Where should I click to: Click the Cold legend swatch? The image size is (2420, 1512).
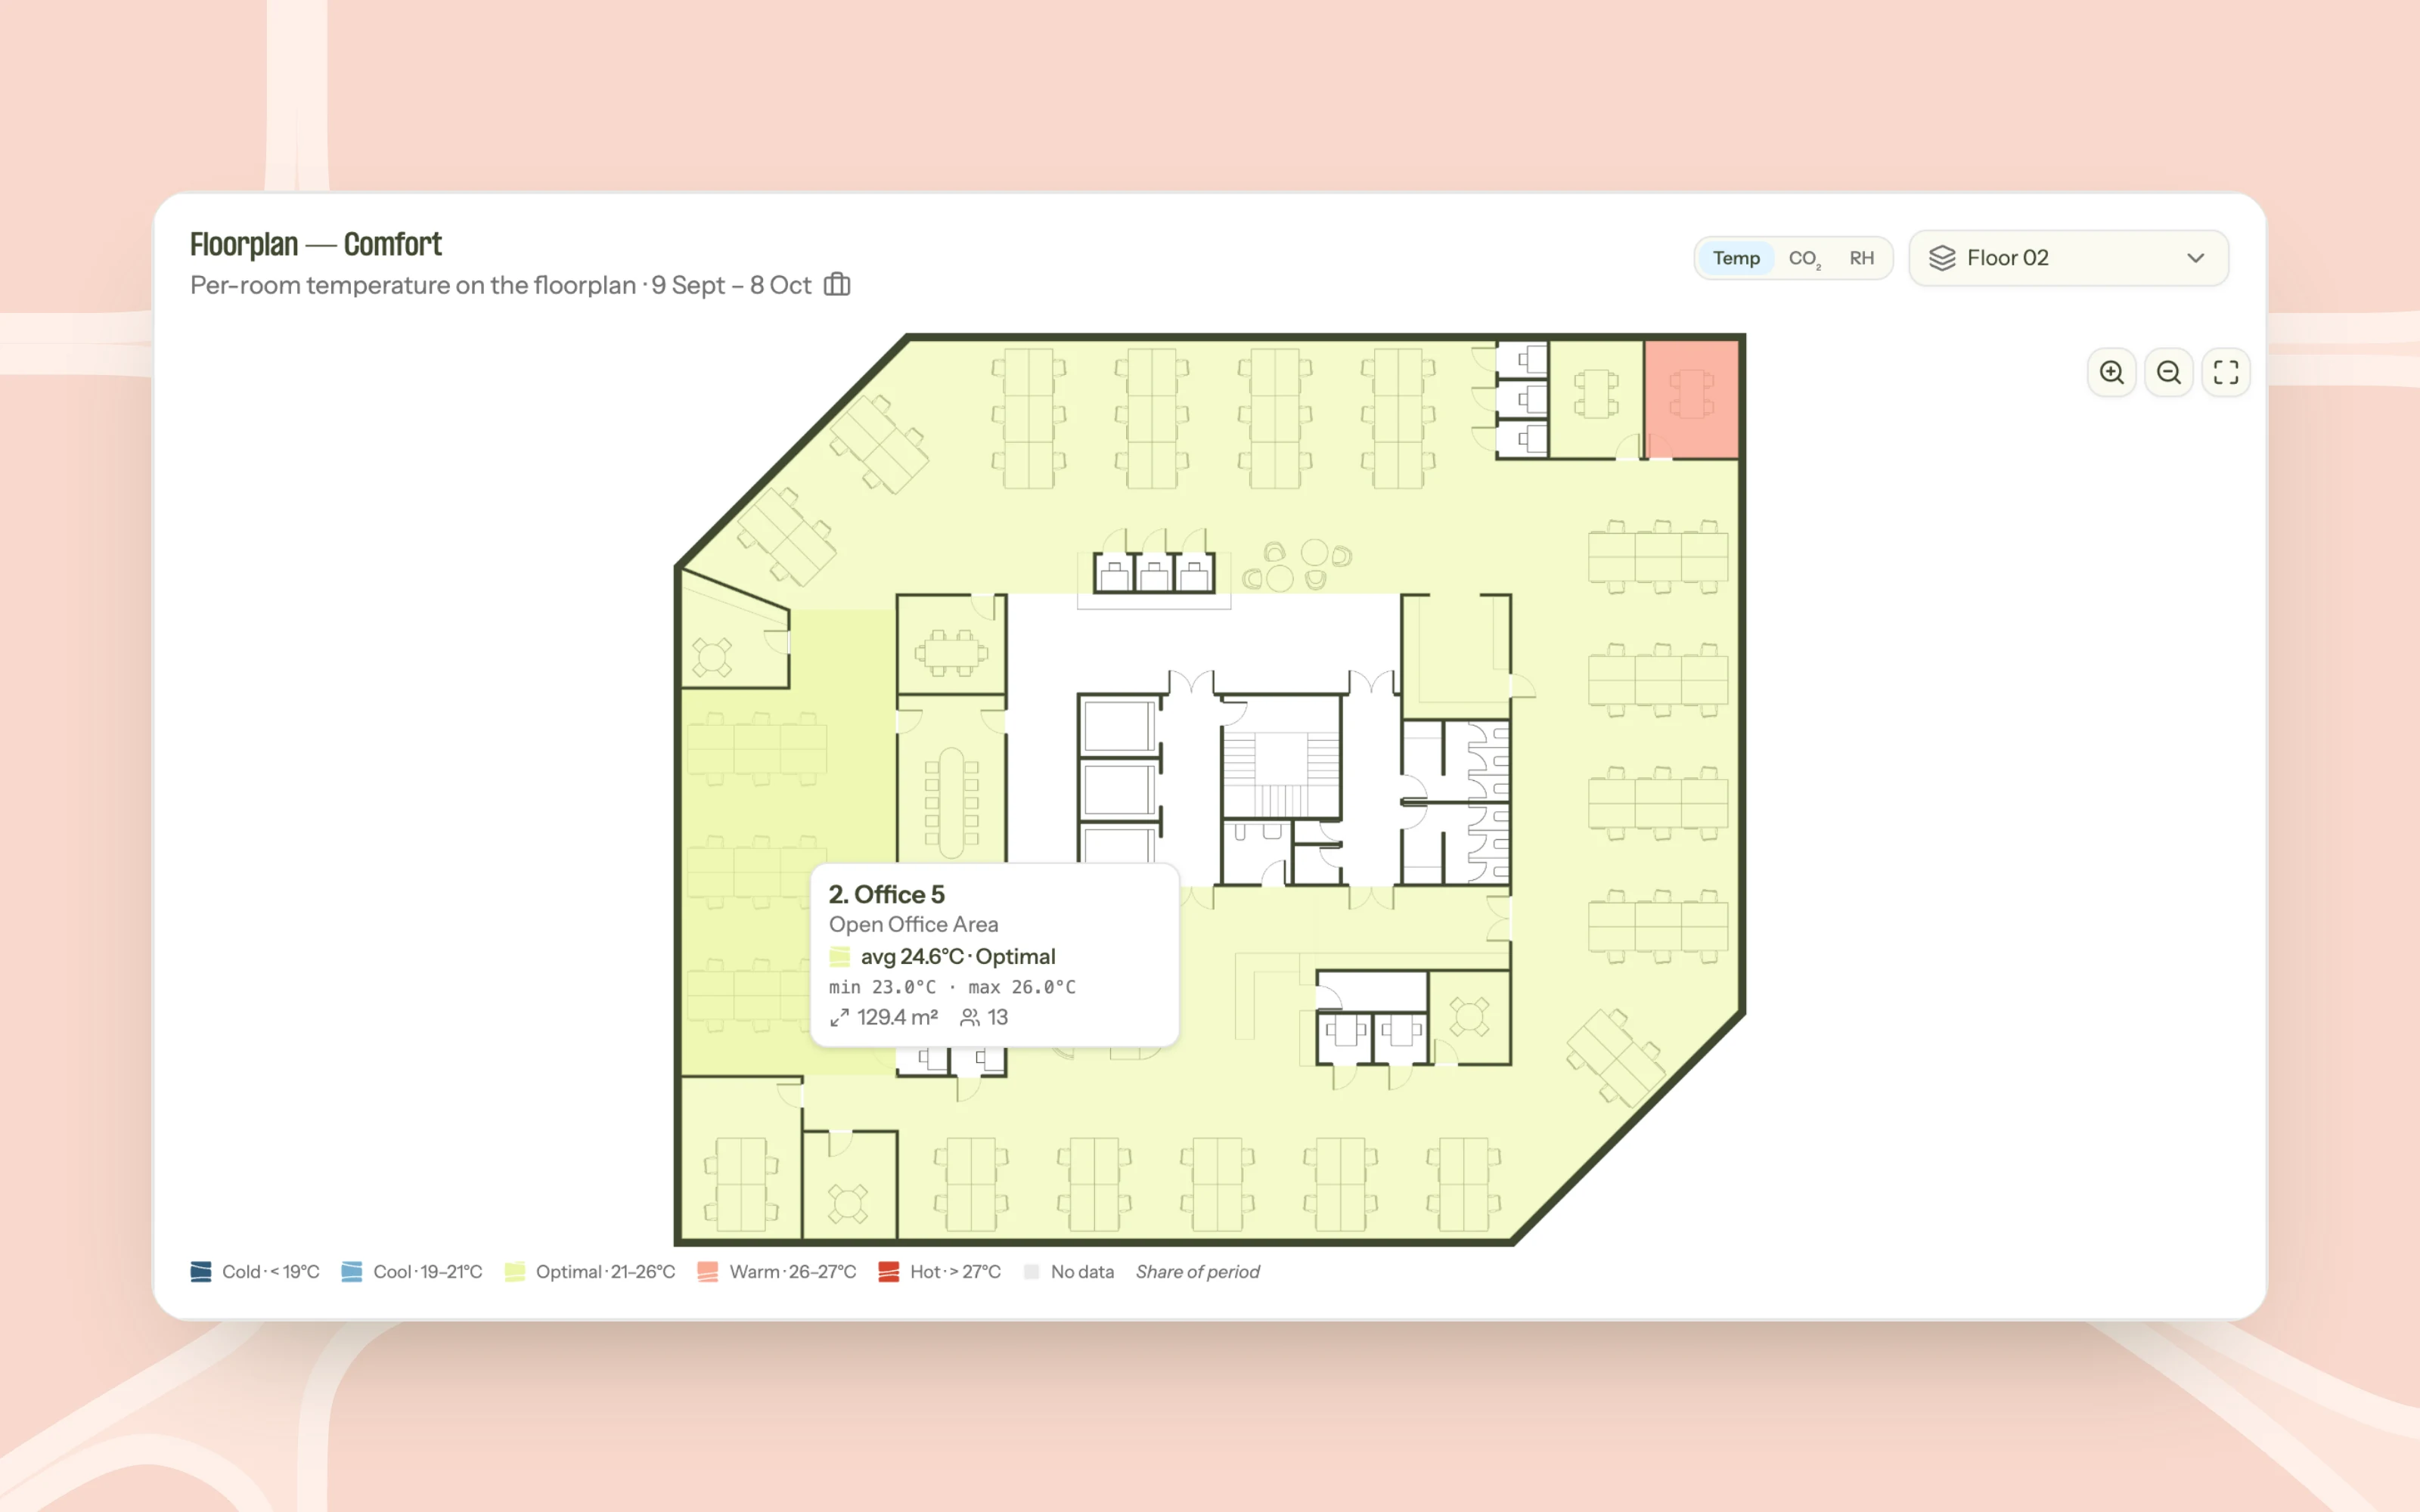201,1271
